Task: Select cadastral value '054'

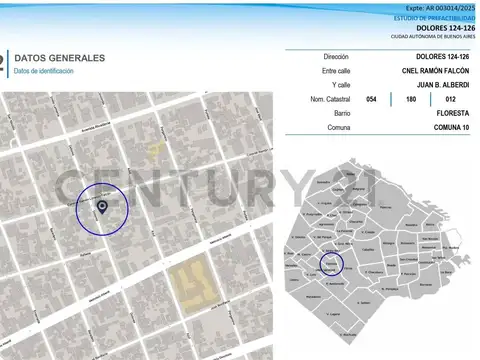Action: (371, 99)
